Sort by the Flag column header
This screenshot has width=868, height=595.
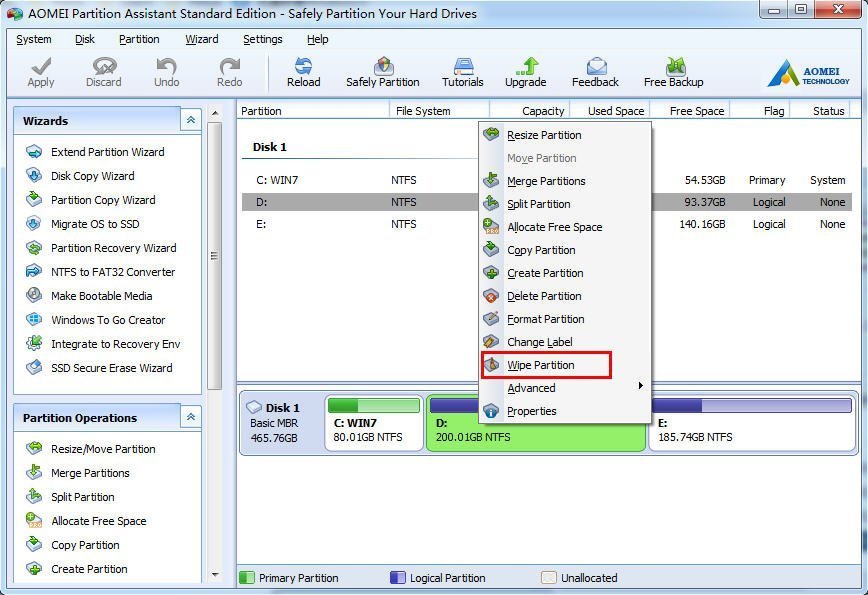coord(760,111)
